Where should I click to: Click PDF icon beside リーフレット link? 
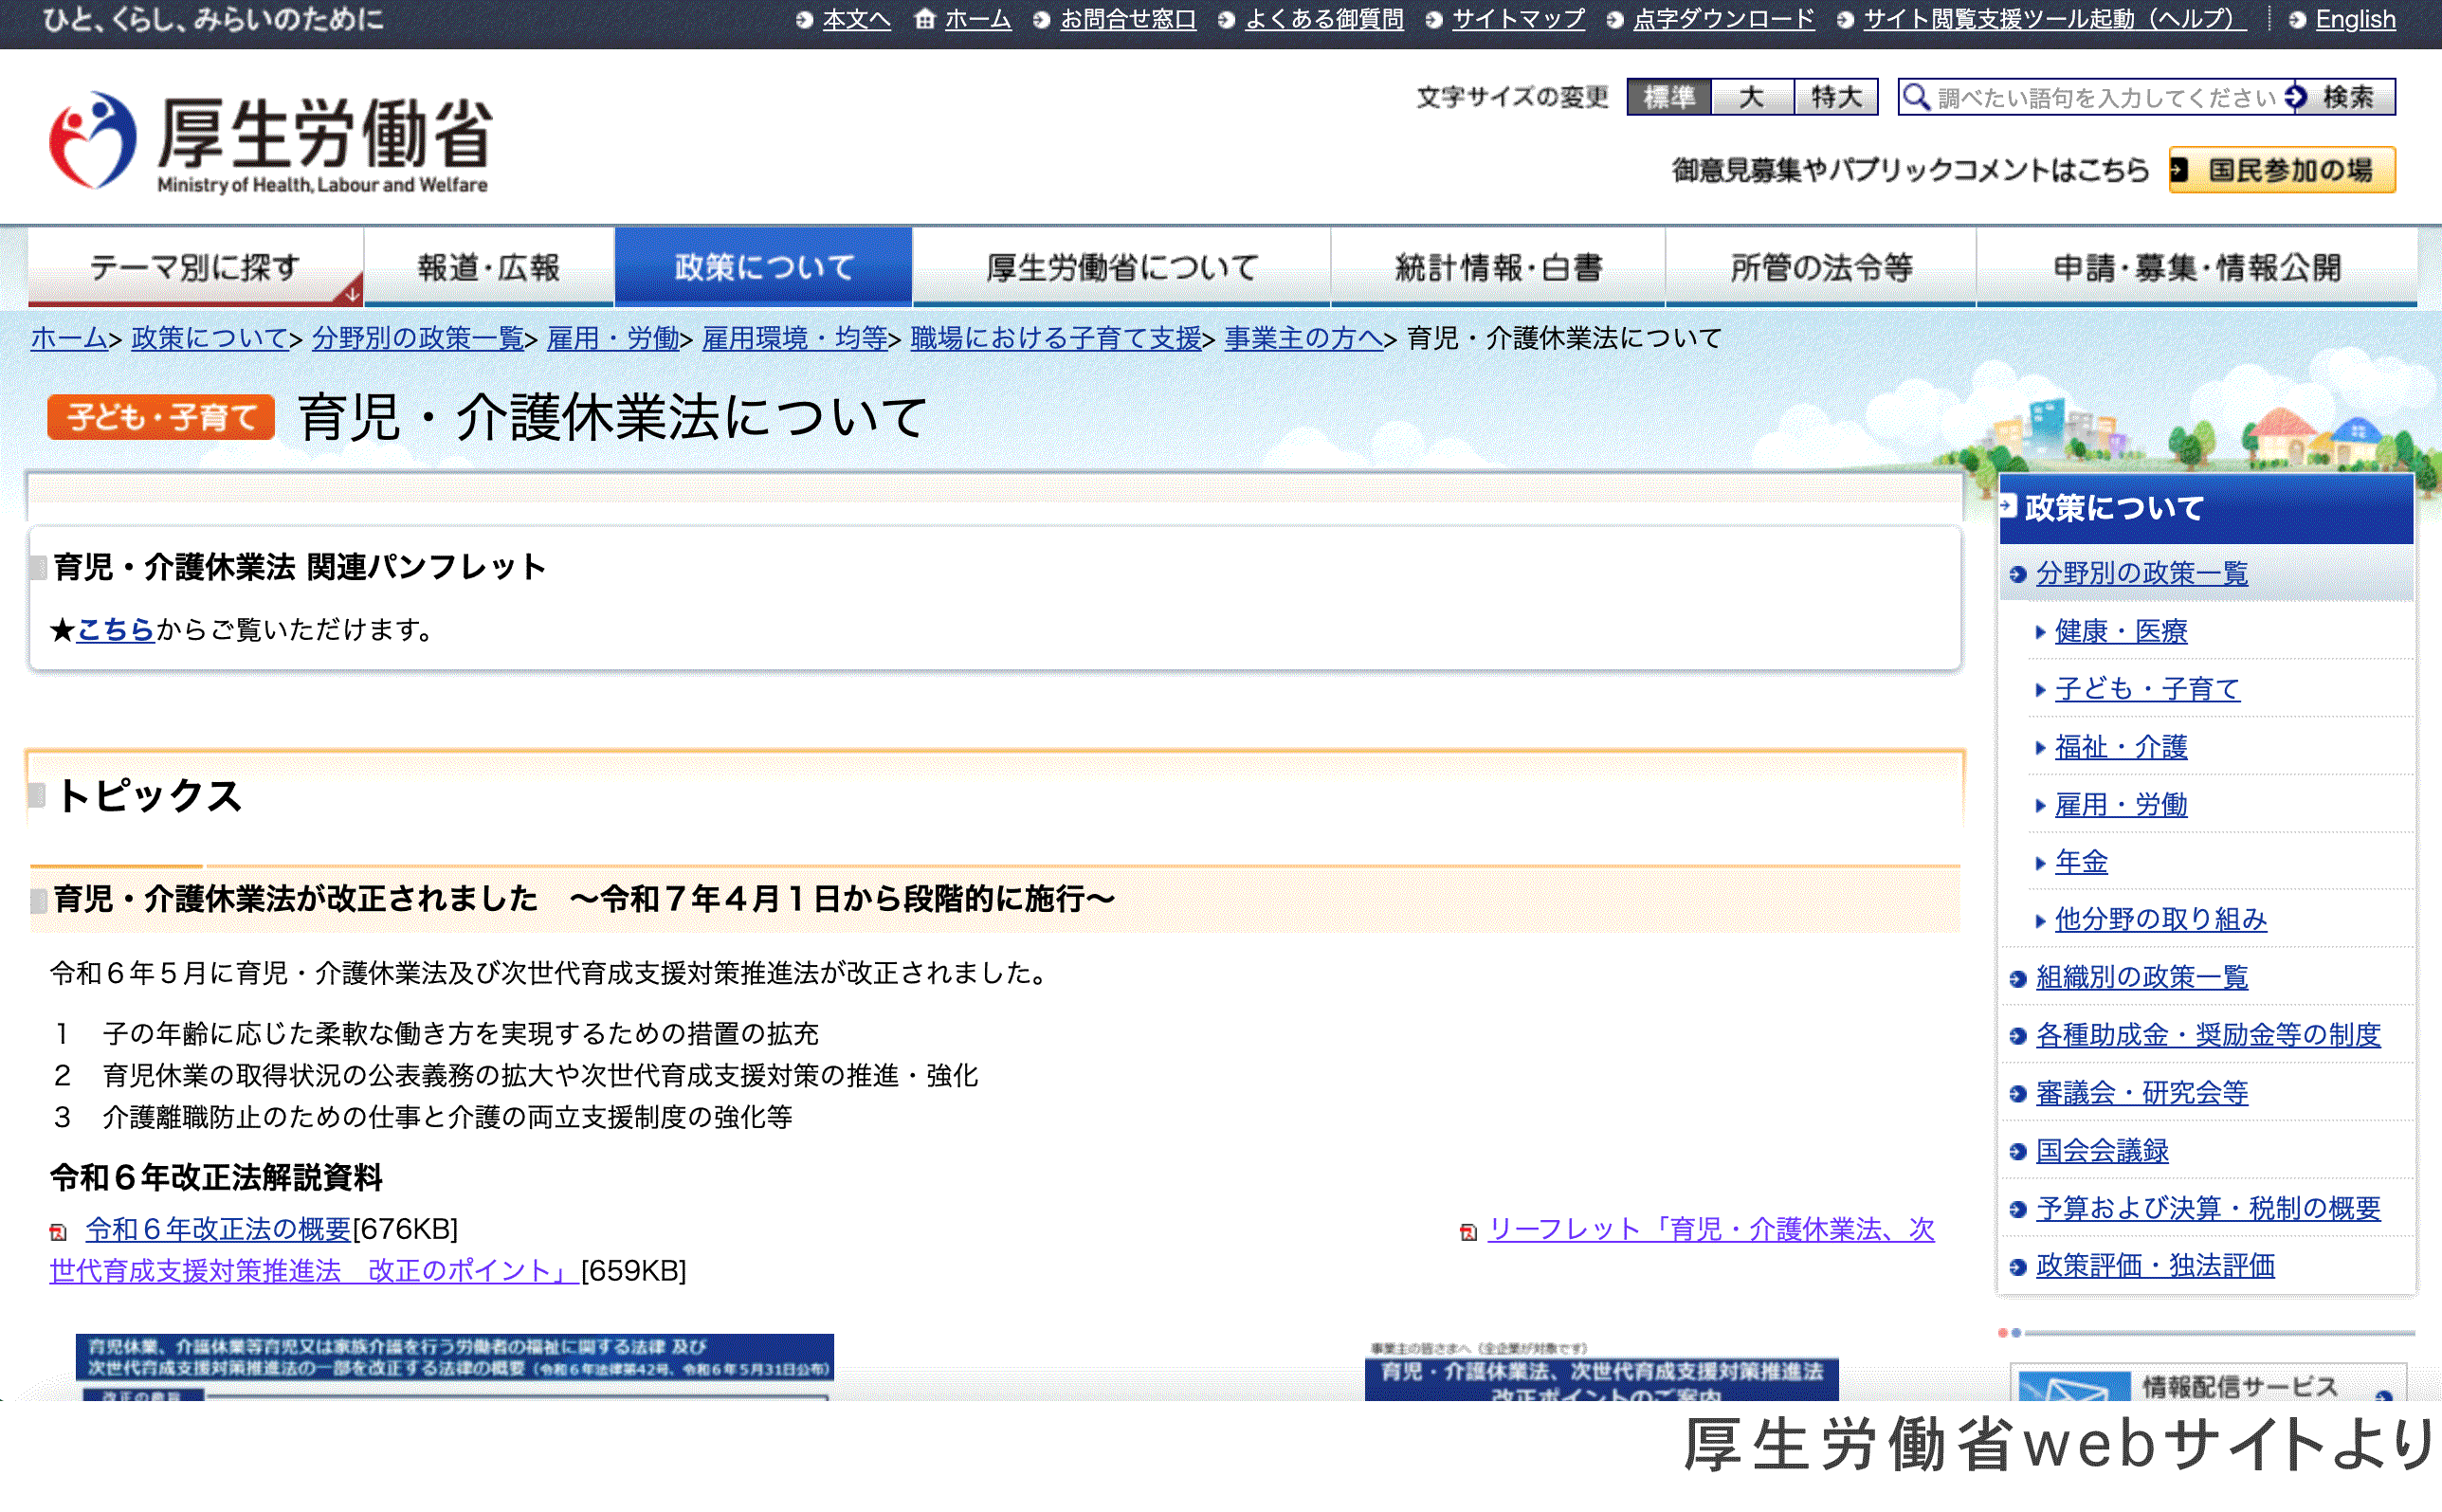pyautogui.click(x=1468, y=1232)
